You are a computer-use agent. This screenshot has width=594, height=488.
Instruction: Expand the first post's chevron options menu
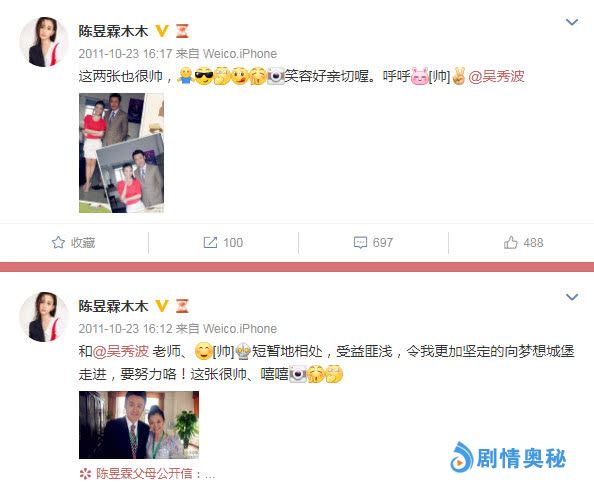pos(572,22)
